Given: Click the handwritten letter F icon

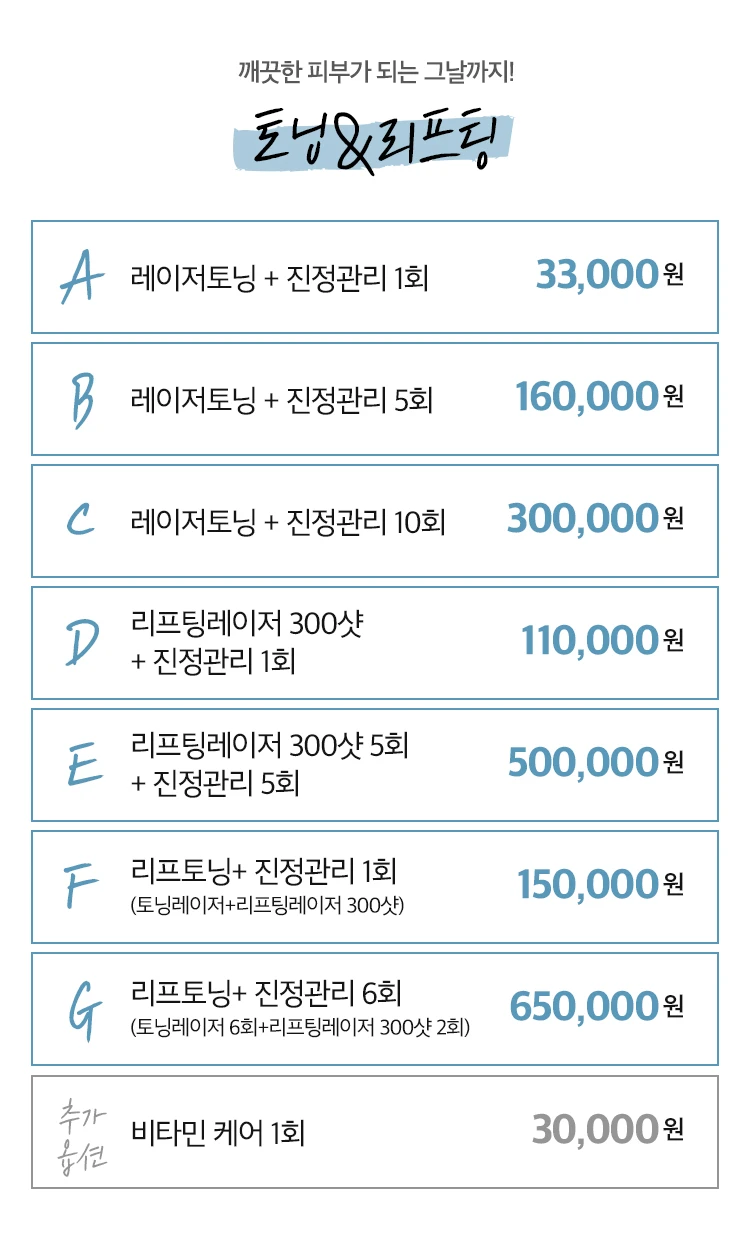Looking at the screenshot, I should tap(81, 886).
